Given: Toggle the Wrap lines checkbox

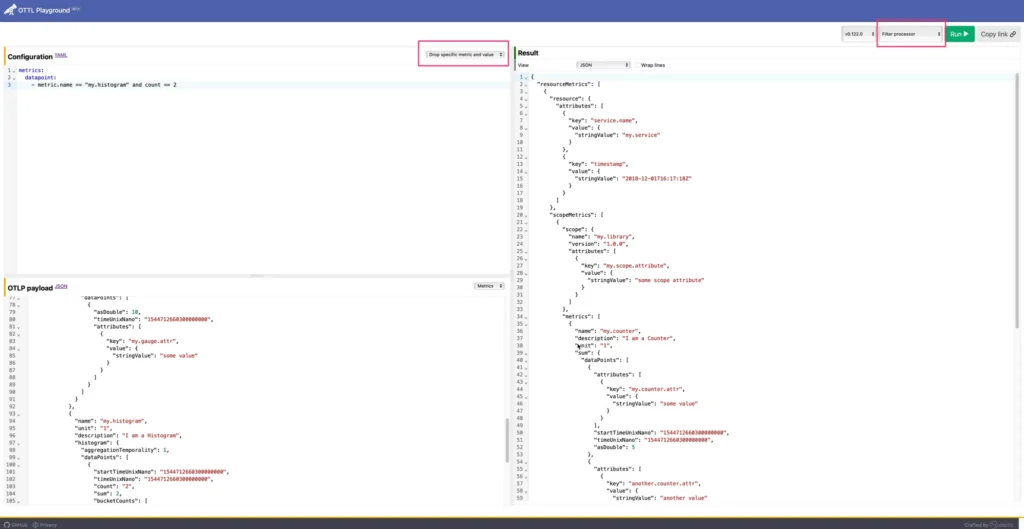Looking at the screenshot, I should pyautogui.click(x=638, y=65).
